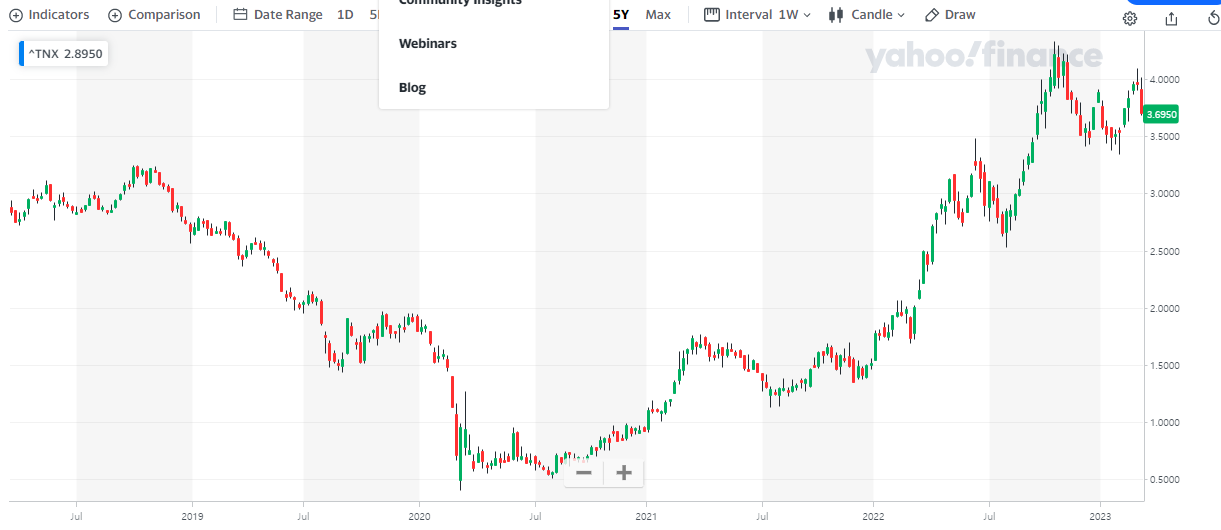This screenshot has height=530, width=1221.
Task: Open the Date Range picker
Action: [277, 15]
